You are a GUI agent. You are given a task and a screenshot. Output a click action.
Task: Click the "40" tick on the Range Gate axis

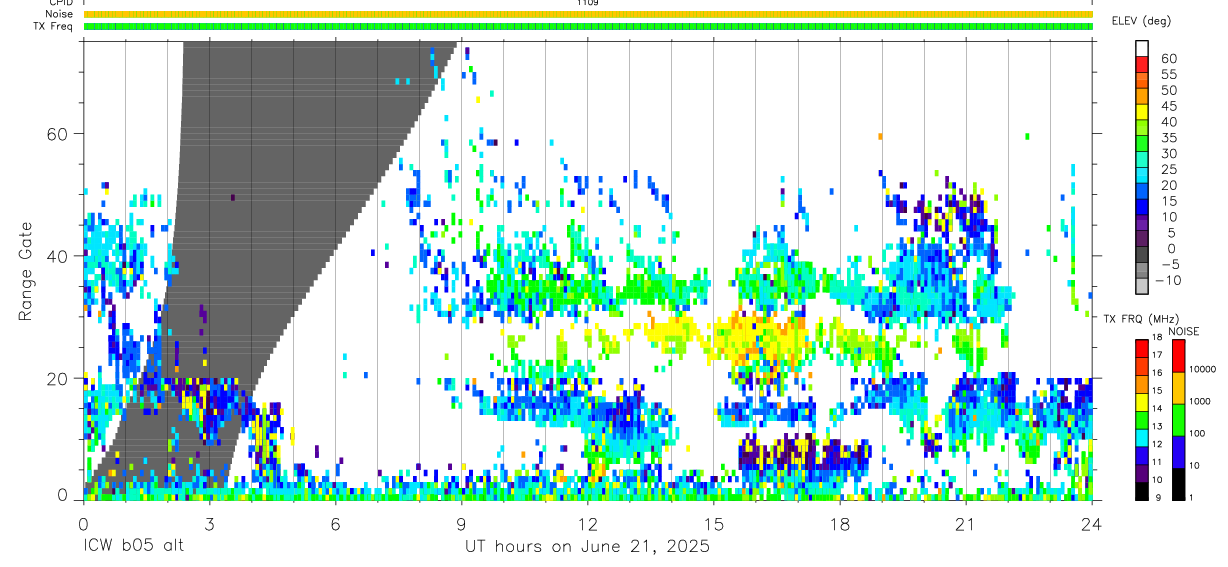[58, 256]
